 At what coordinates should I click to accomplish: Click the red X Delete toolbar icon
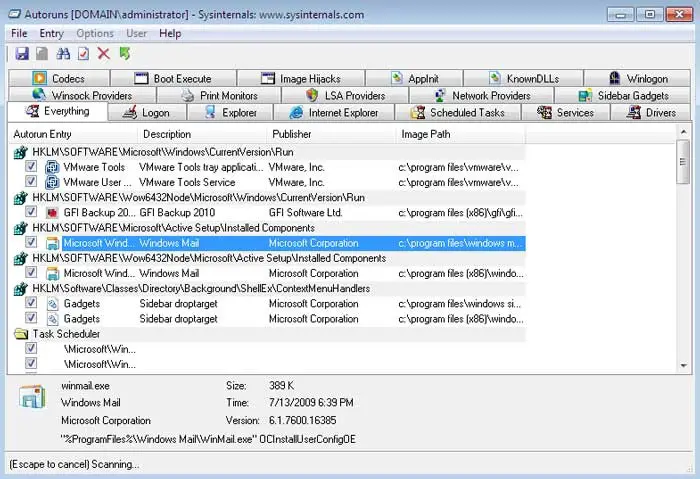click(x=104, y=54)
